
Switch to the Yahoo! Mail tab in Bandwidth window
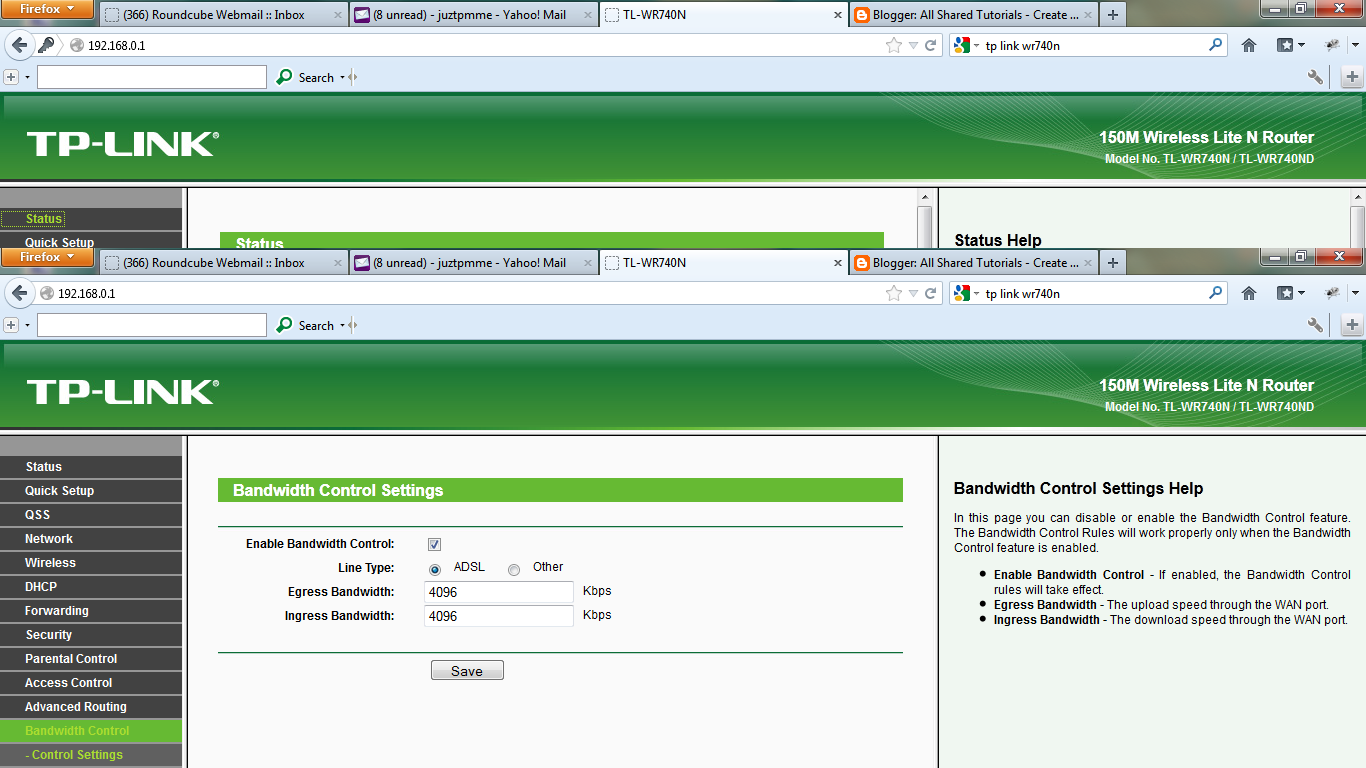tap(474, 263)
